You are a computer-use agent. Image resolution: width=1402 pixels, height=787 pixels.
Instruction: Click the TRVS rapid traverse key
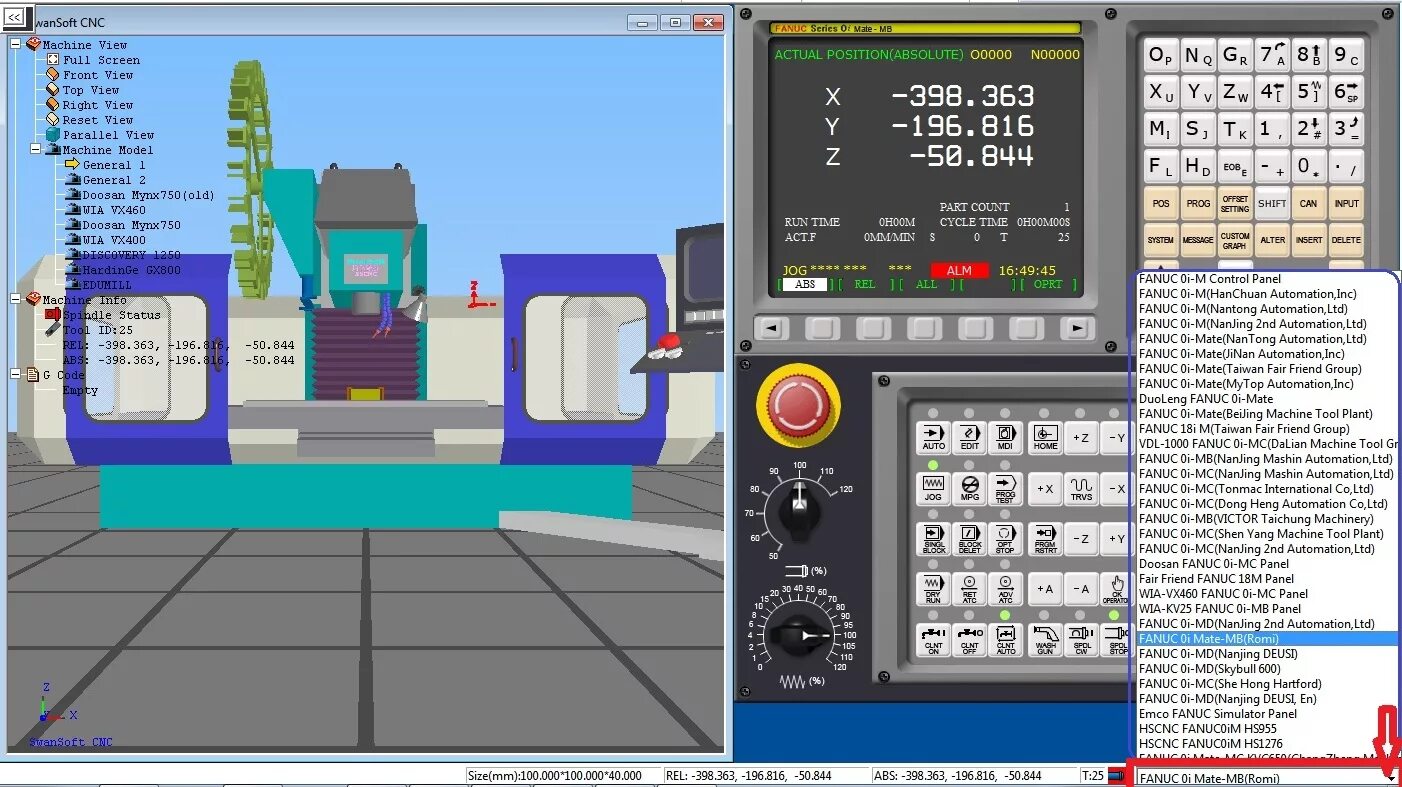[x=1080, y=490]
